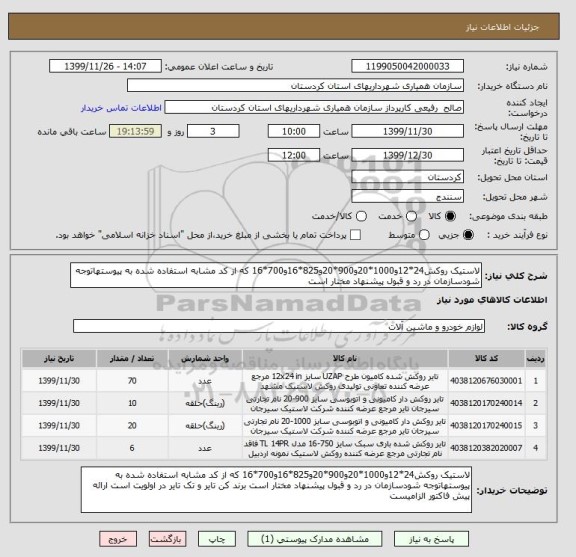Click unit عدد in row 4

click(x=205, y=448)
